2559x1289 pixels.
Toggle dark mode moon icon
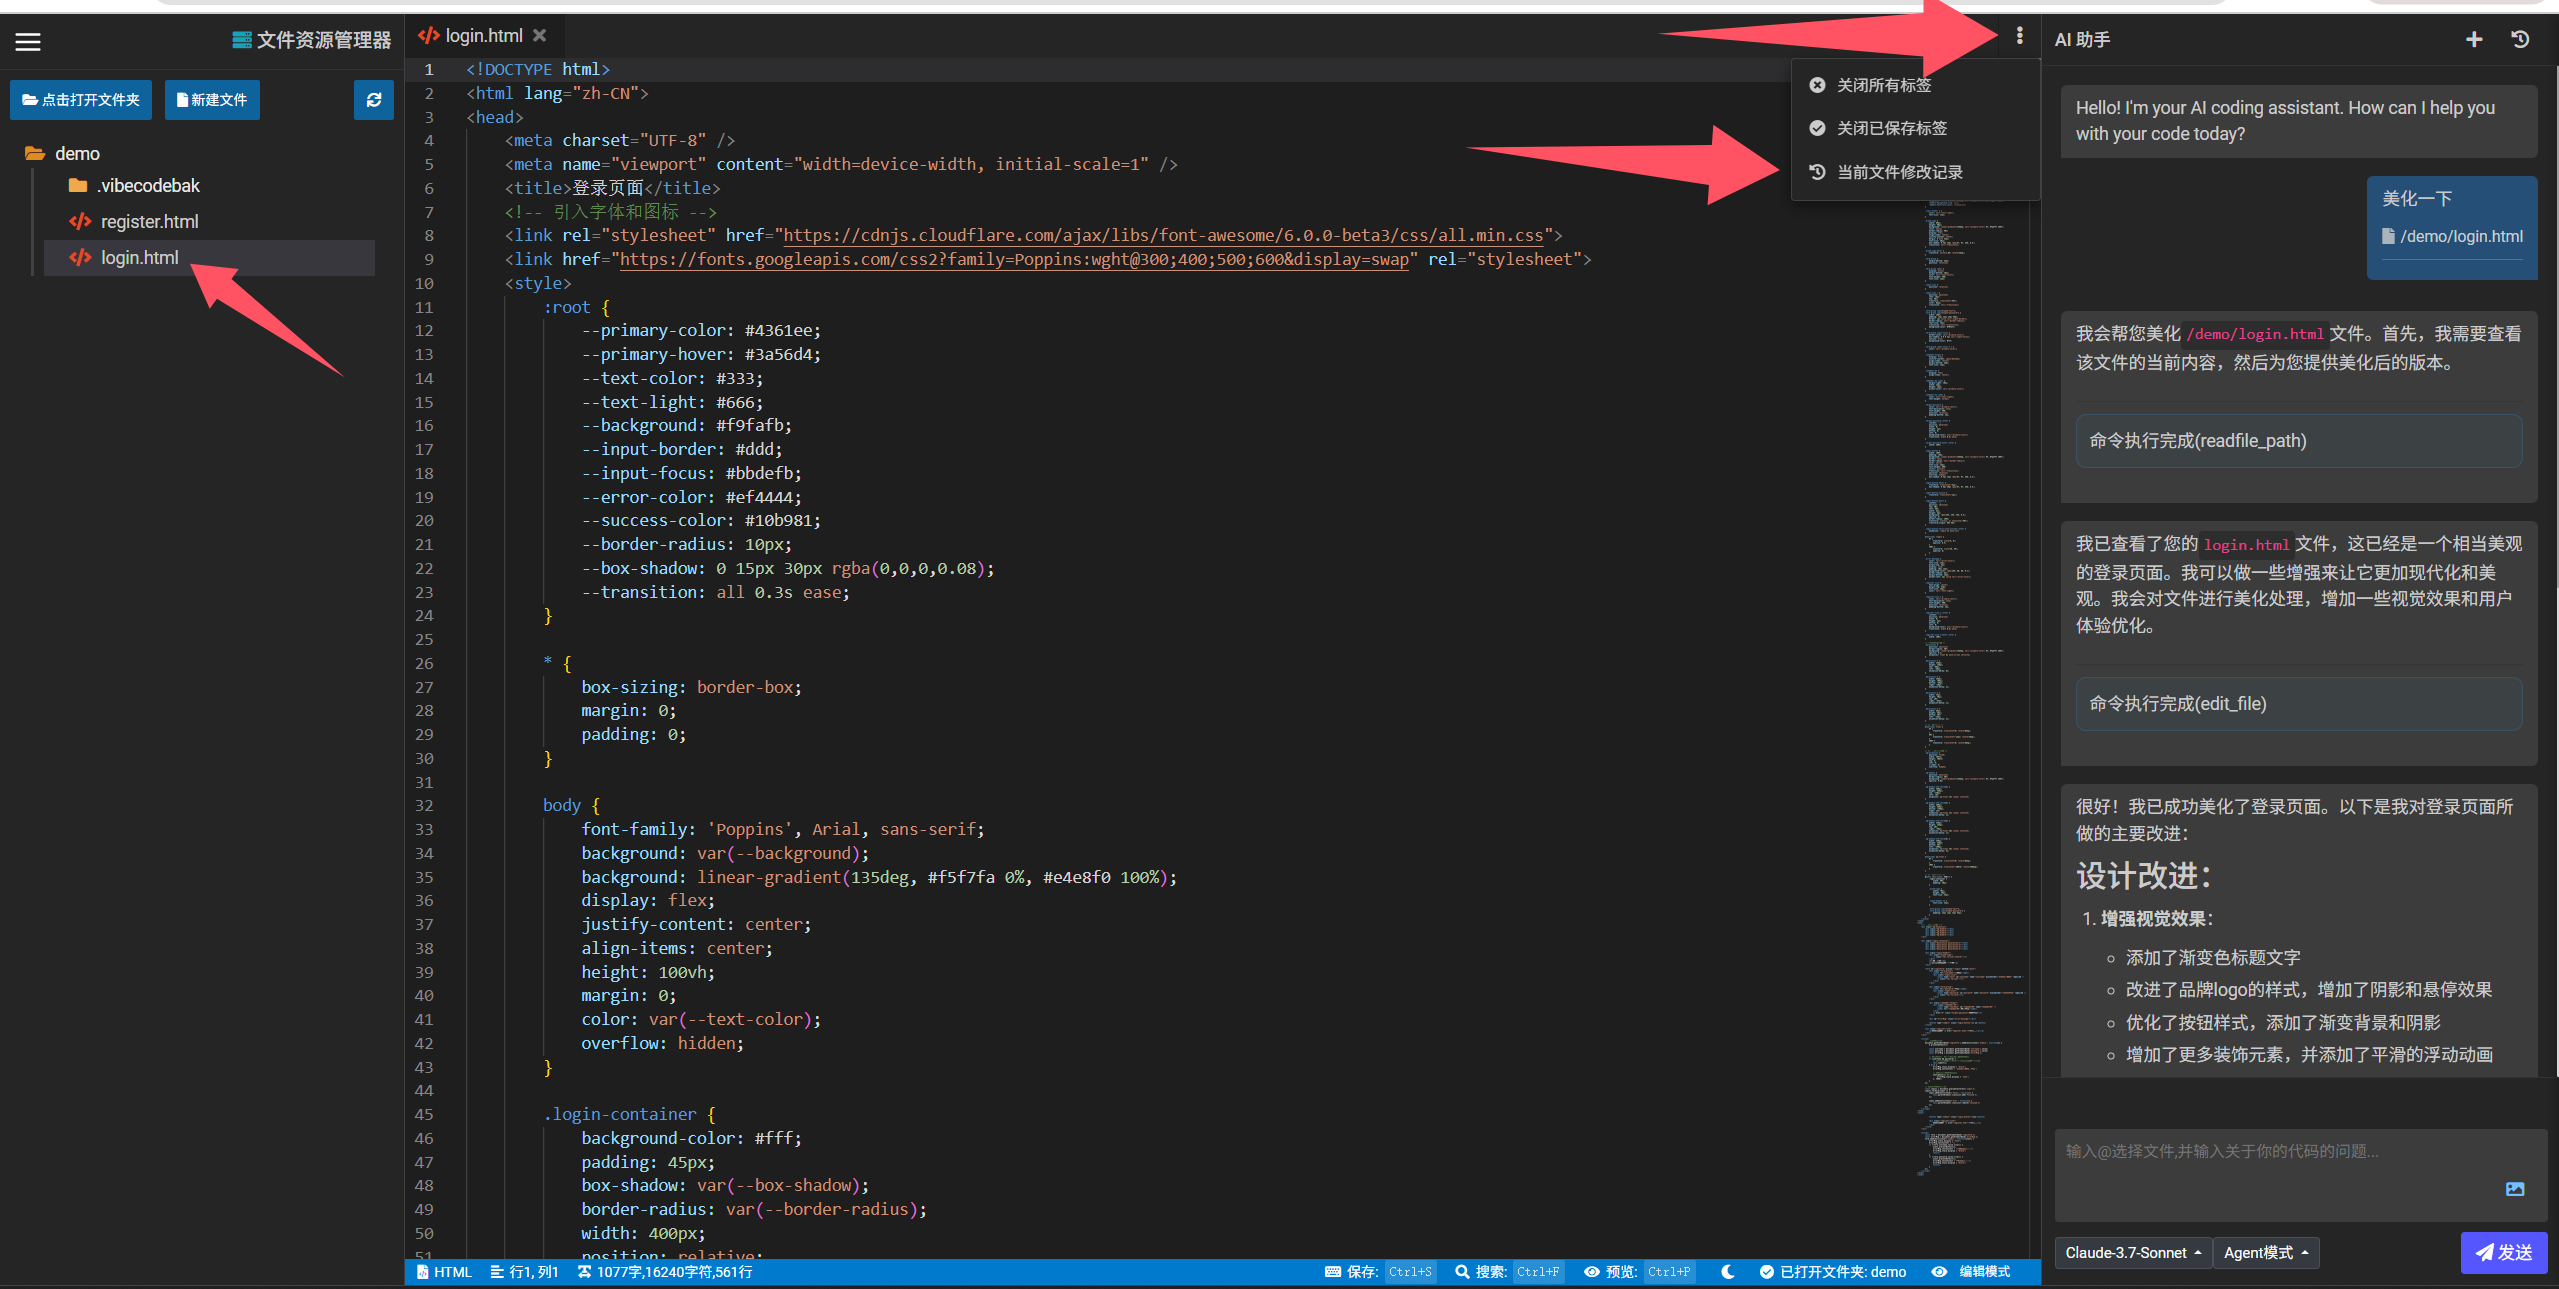(x=1727, y=1272)
